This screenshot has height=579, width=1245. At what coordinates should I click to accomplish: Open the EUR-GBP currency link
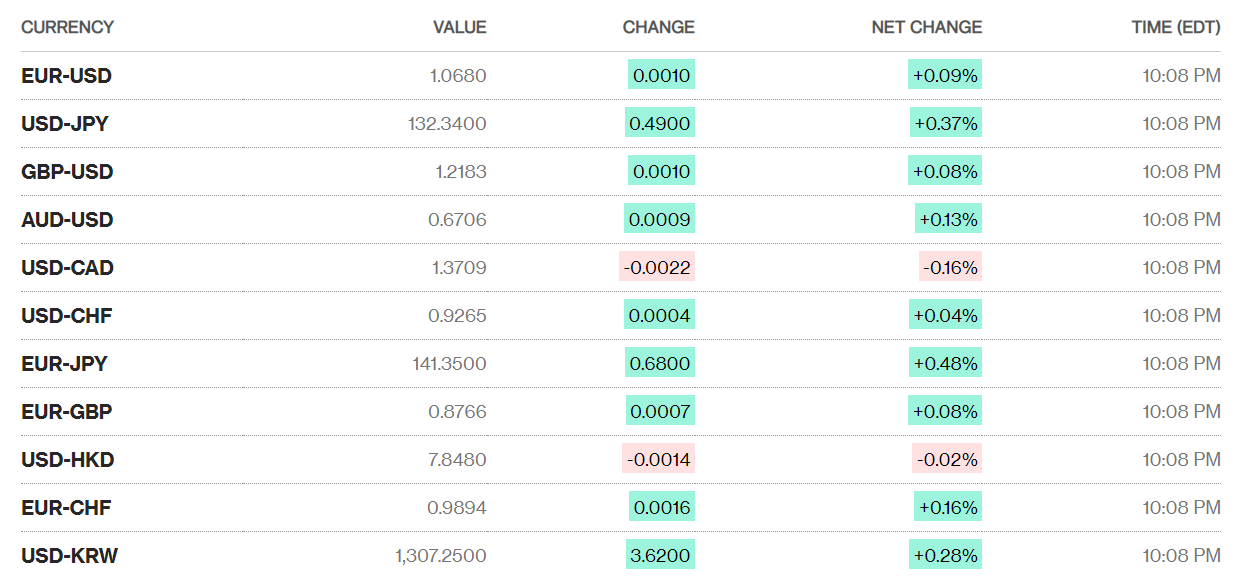click(66, 412)
